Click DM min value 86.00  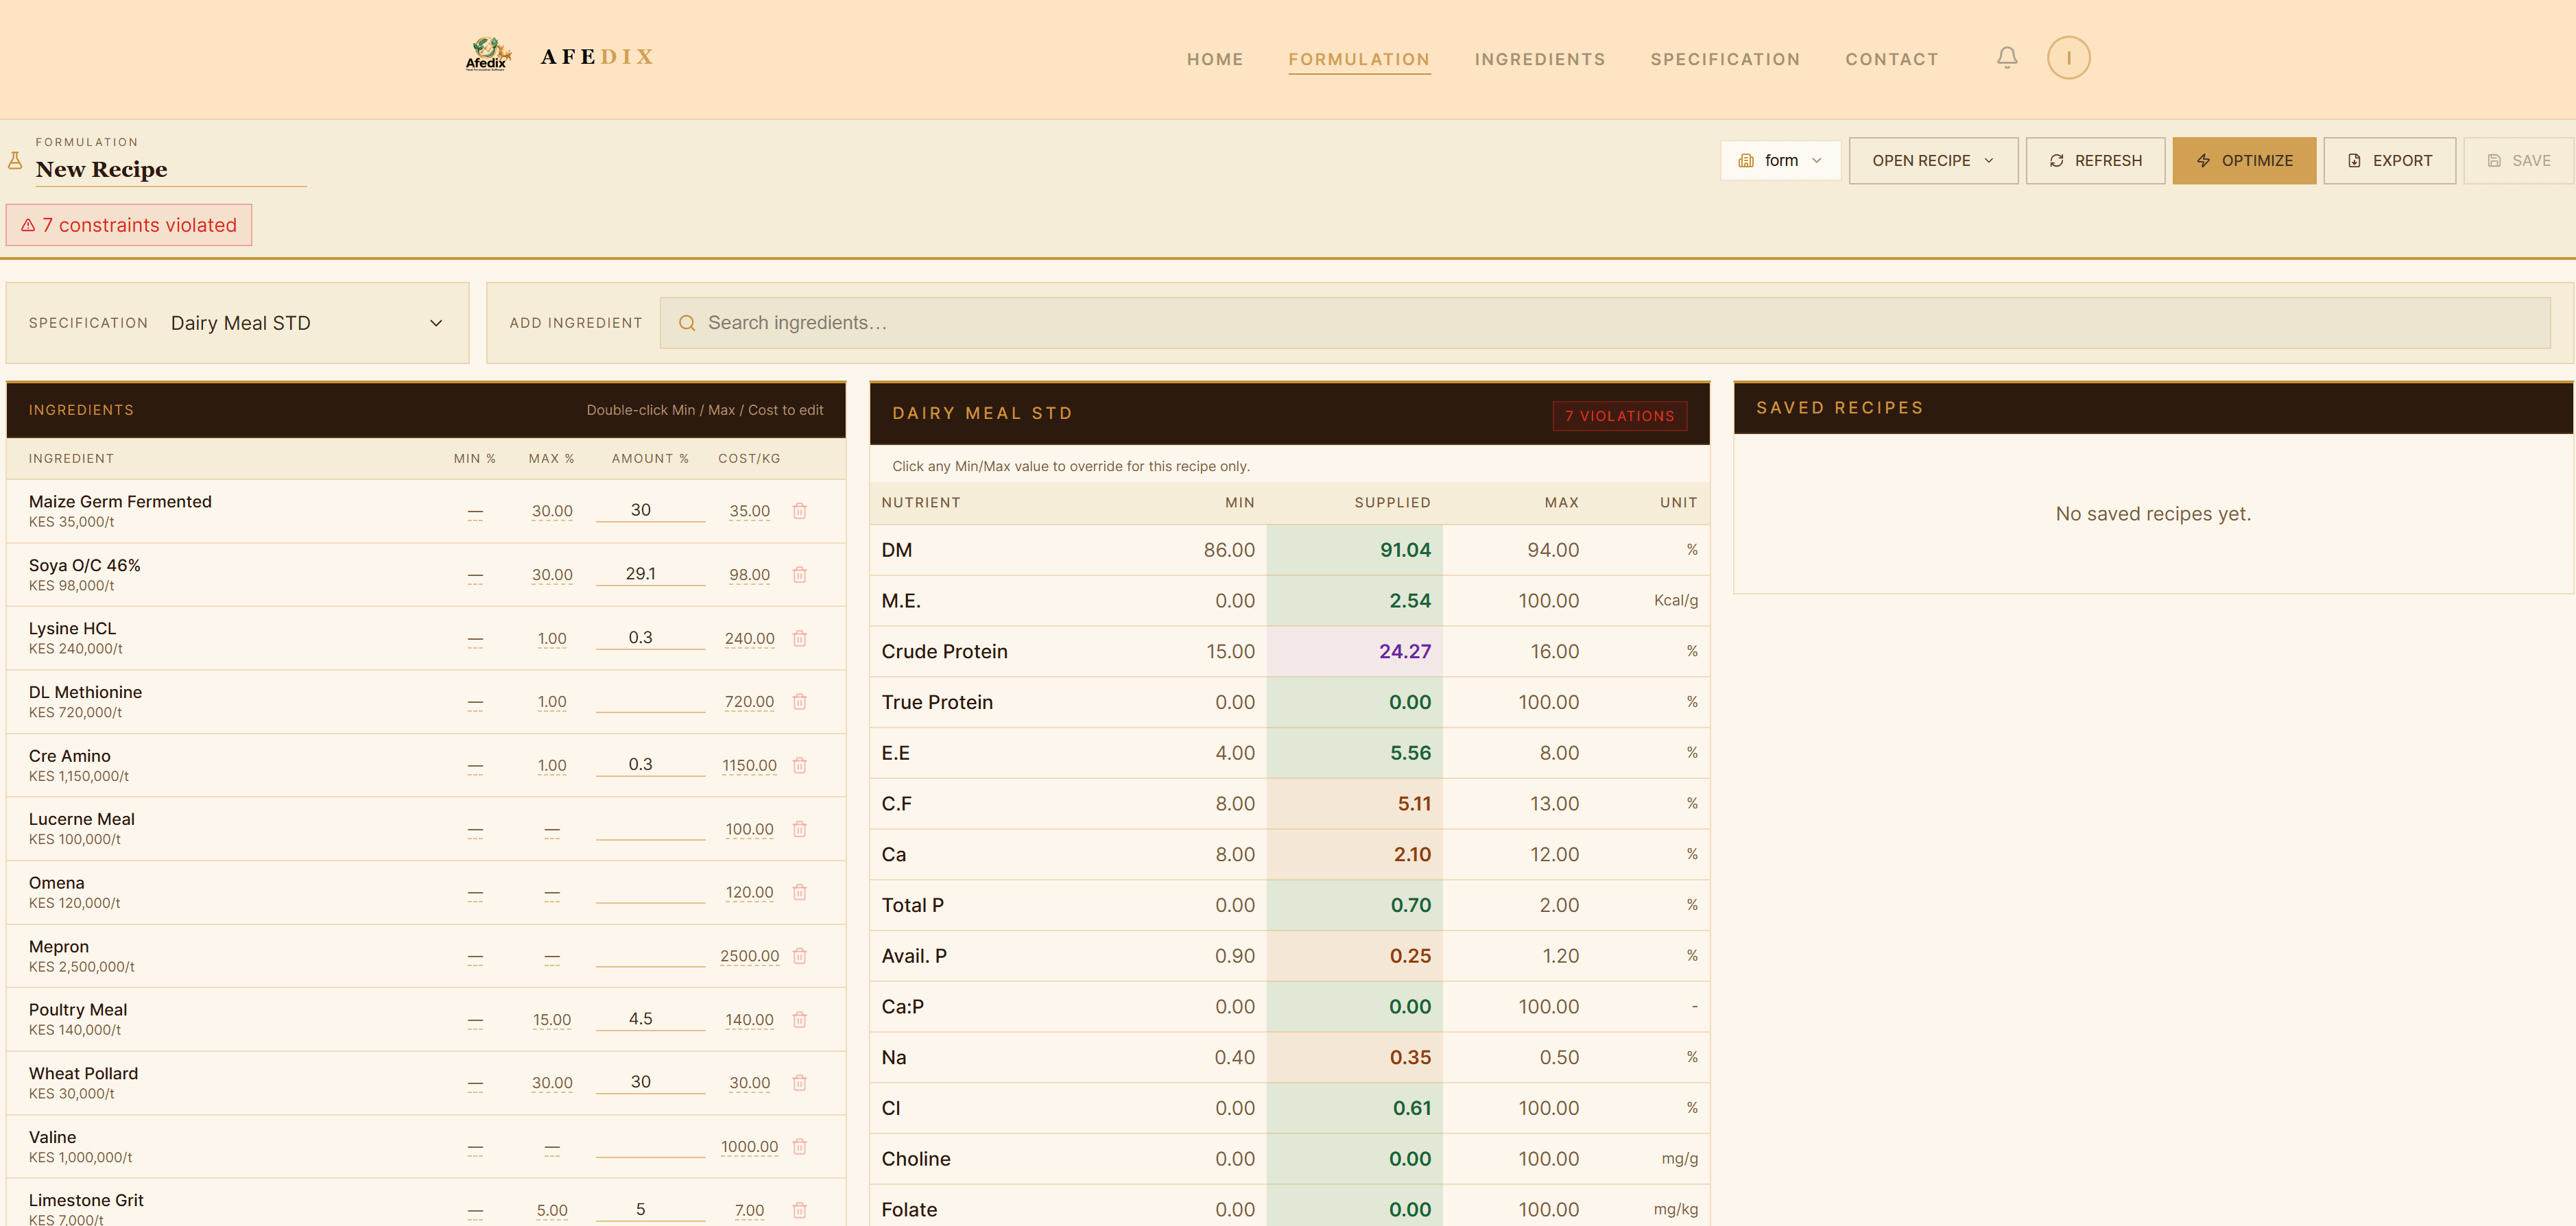click(1229, 550)
